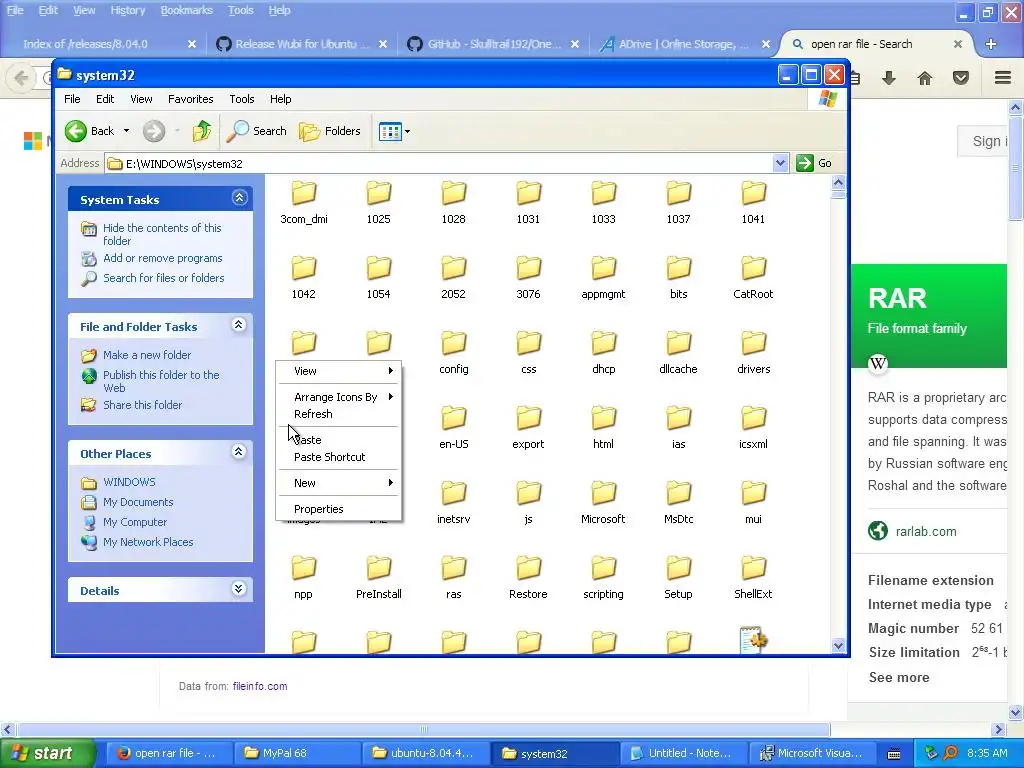Select the 1033 folder icon
1024x768 pixels.
coord(603,194)
